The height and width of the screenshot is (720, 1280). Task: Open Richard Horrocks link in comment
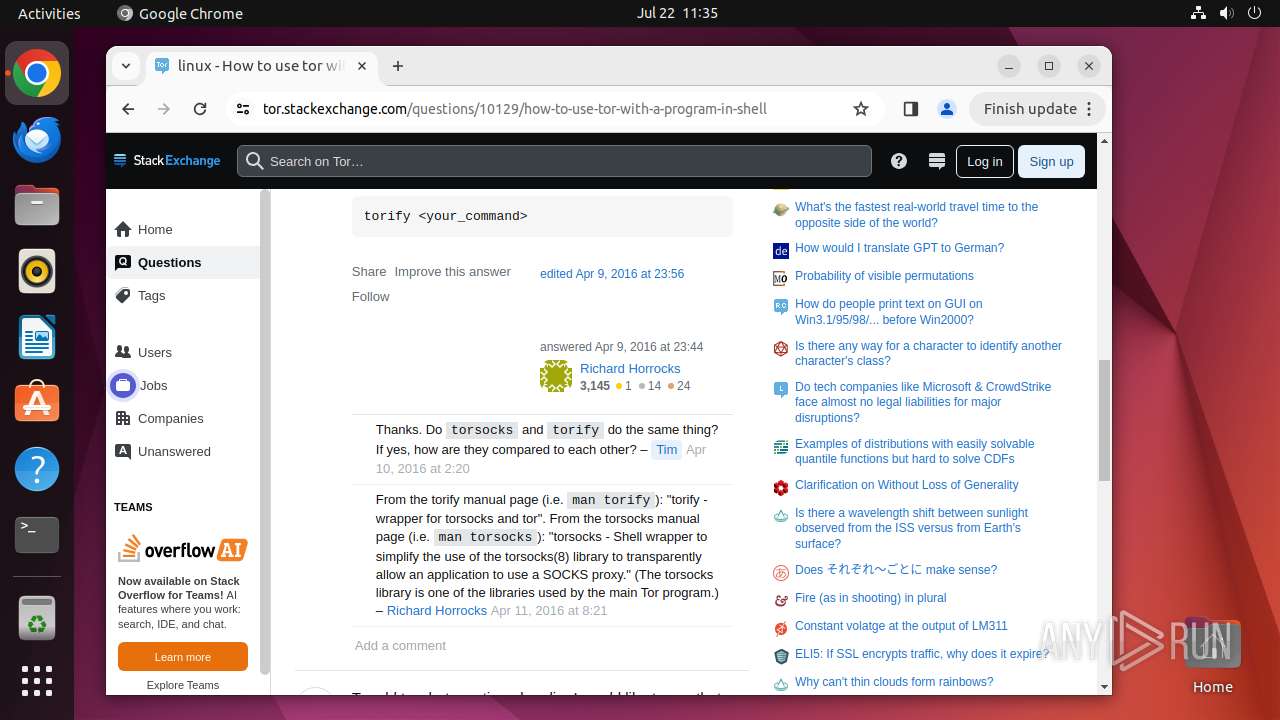coord(437,610)
